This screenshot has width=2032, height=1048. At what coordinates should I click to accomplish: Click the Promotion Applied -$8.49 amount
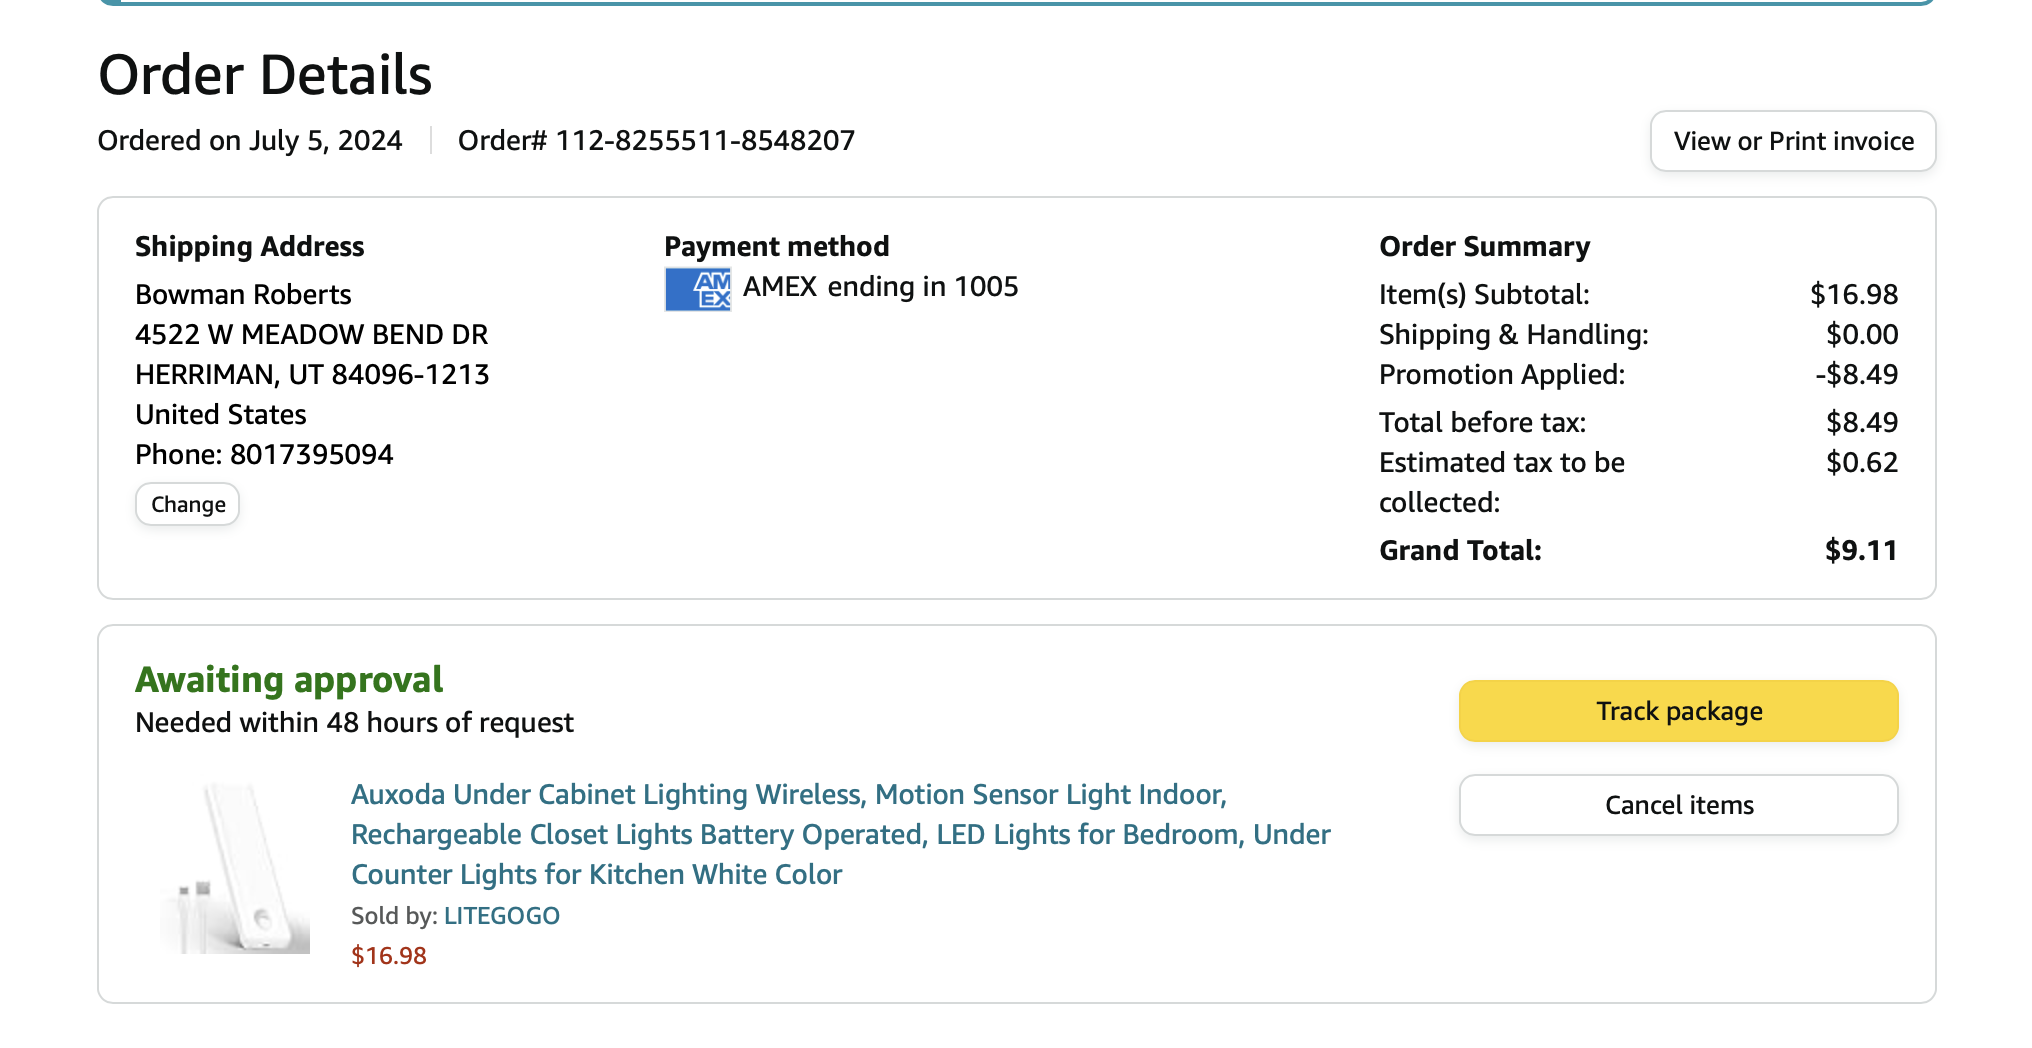click(1856, 374)
